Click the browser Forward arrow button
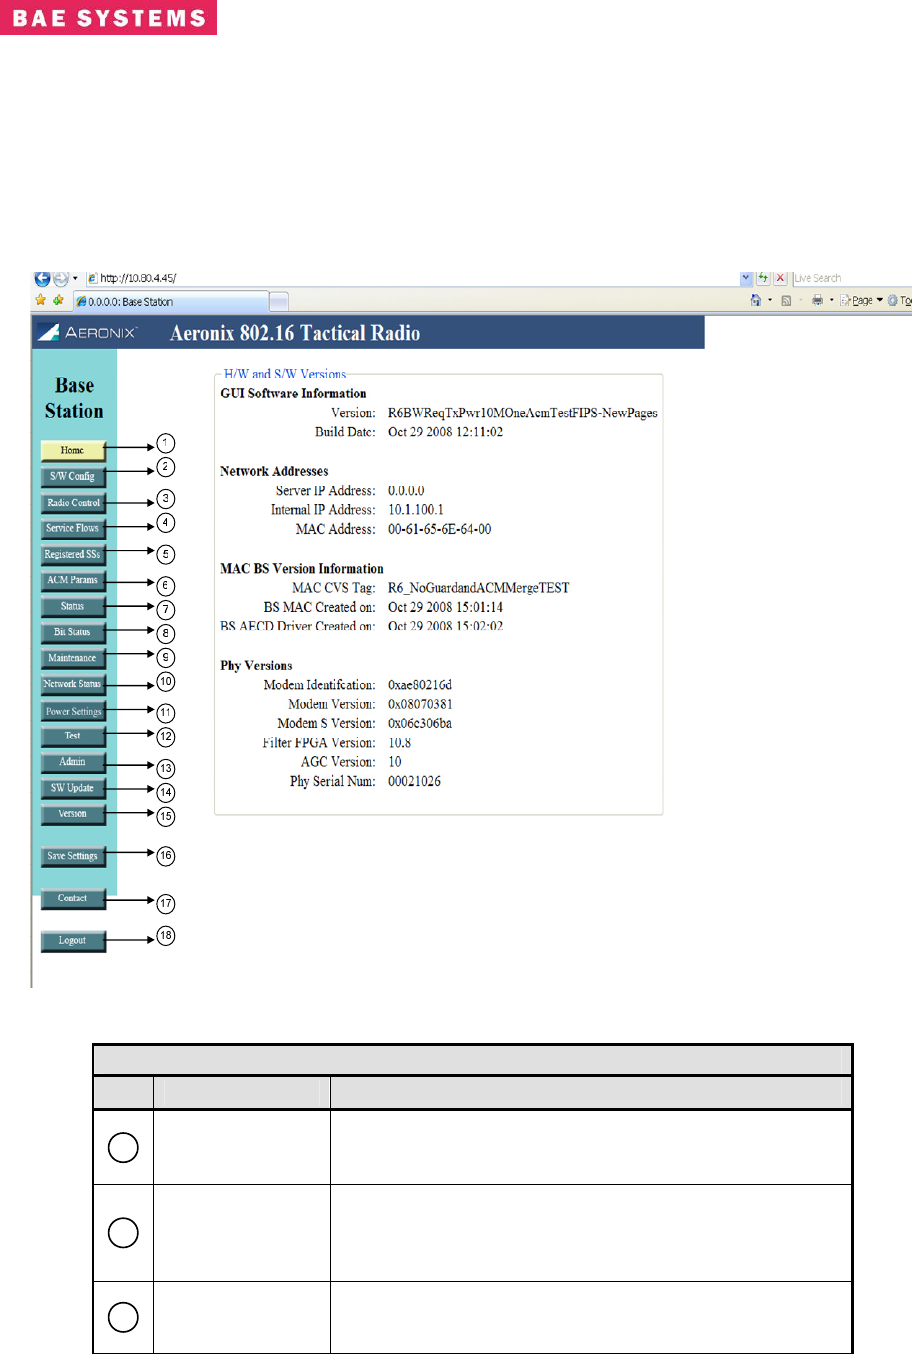 pyautogui.click(x=61, y=279)
